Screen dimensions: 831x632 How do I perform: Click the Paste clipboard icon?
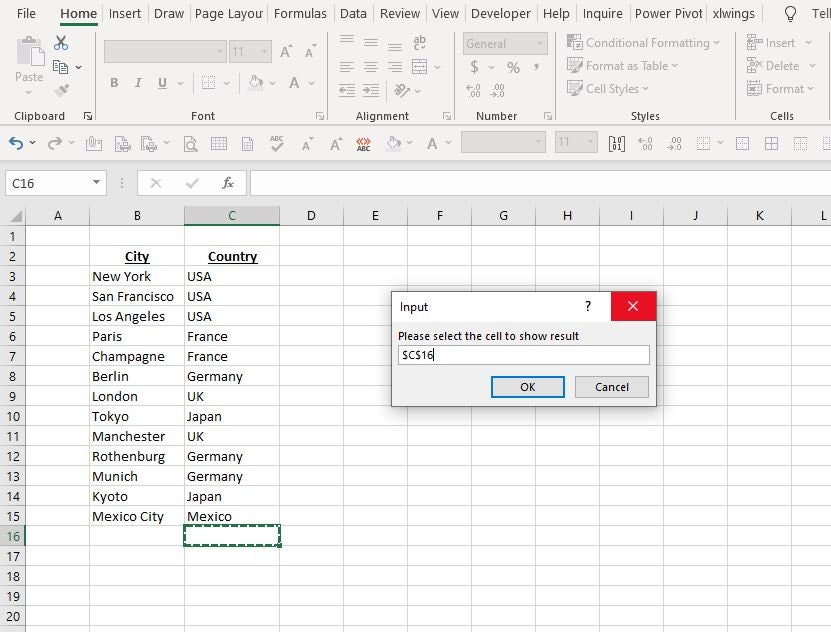coord(30,52)
